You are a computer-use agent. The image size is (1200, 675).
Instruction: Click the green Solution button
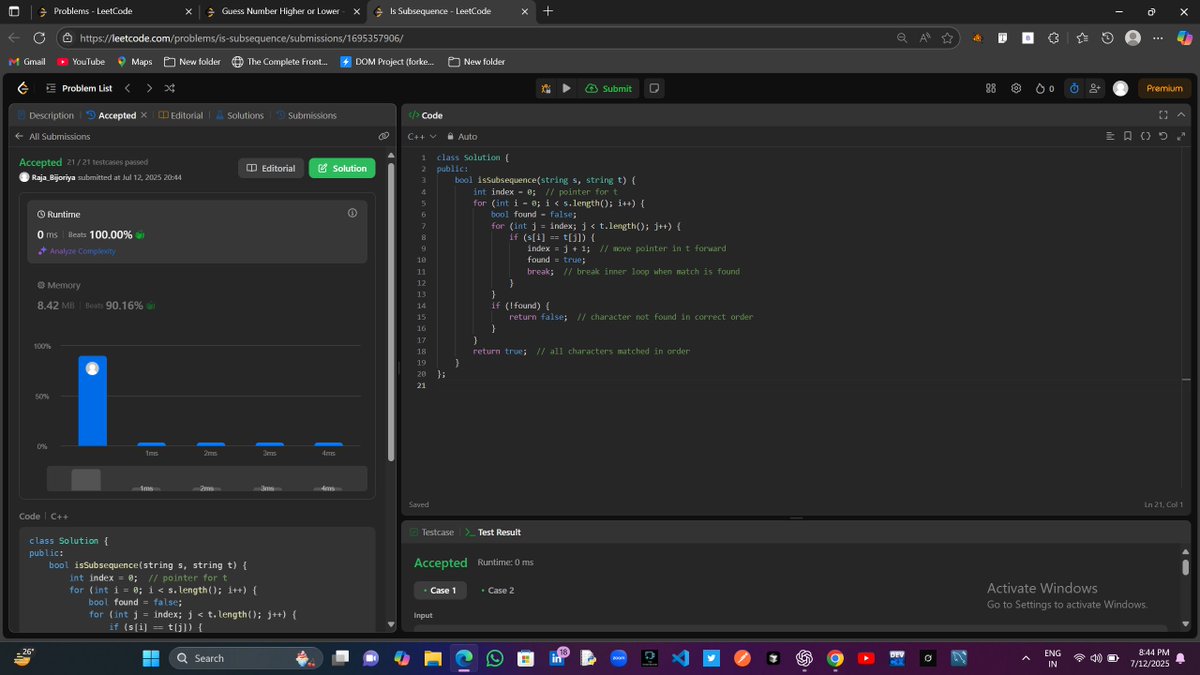tap(342, 168)
